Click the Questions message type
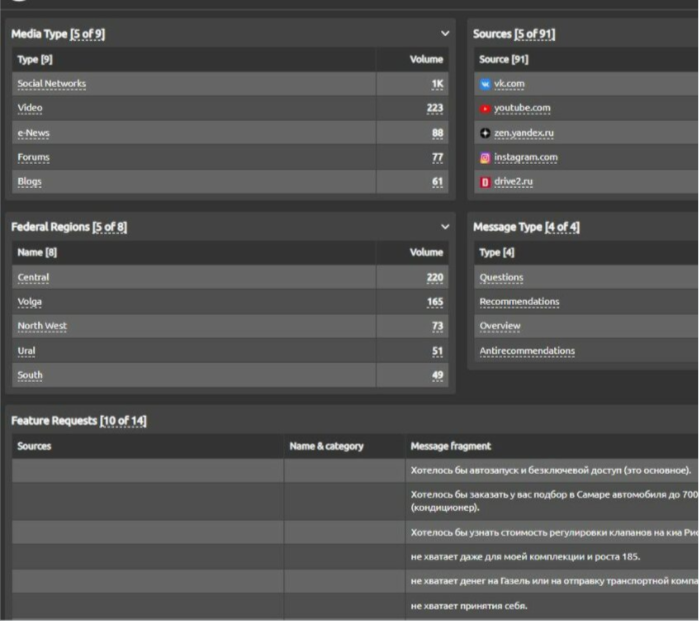This screenshot has height=621, width=699. coord(501,277)
